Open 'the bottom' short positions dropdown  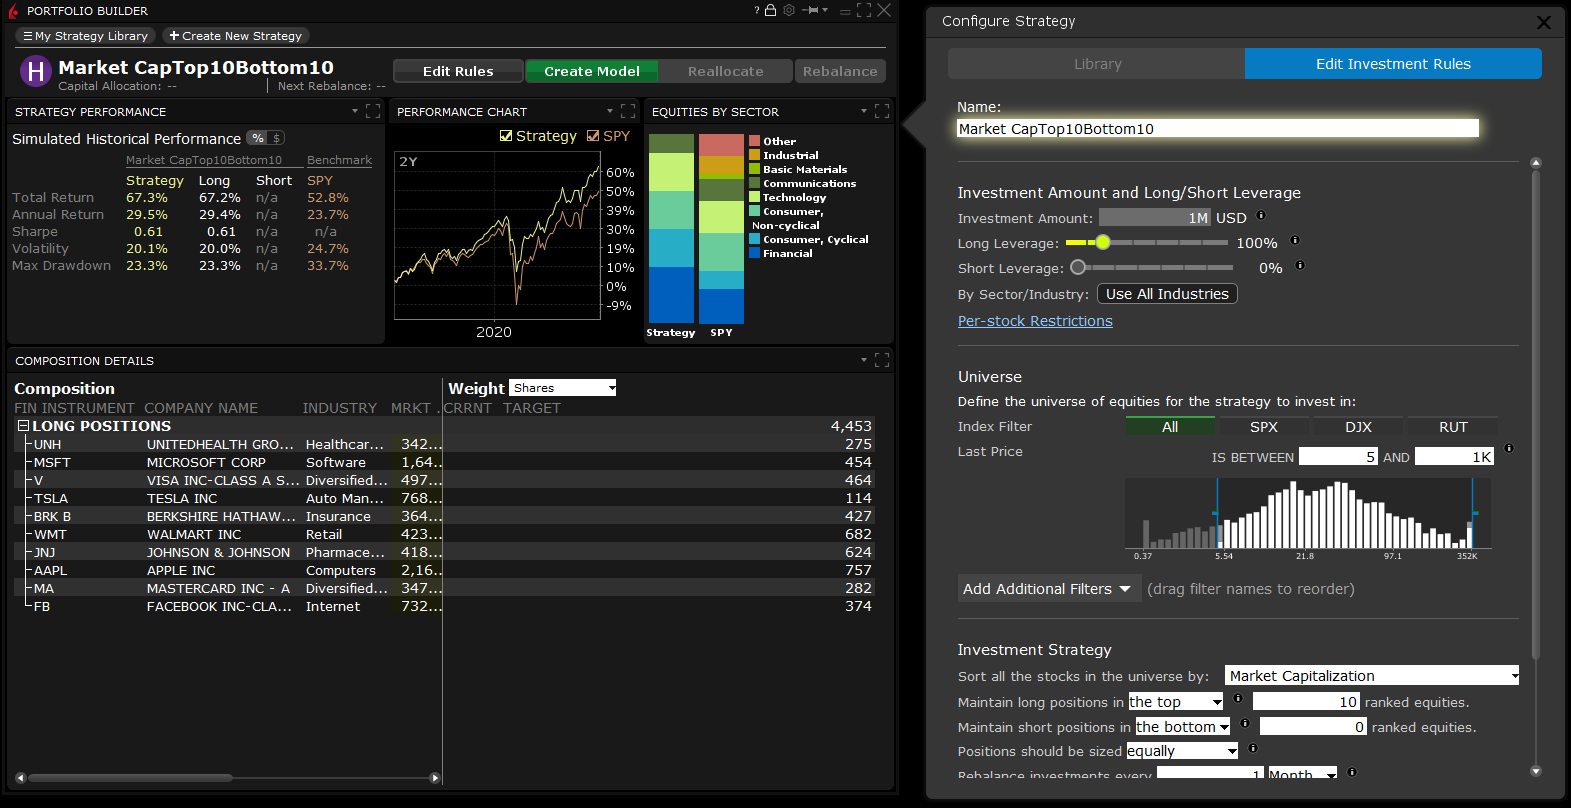click(x=1183, y=727)
